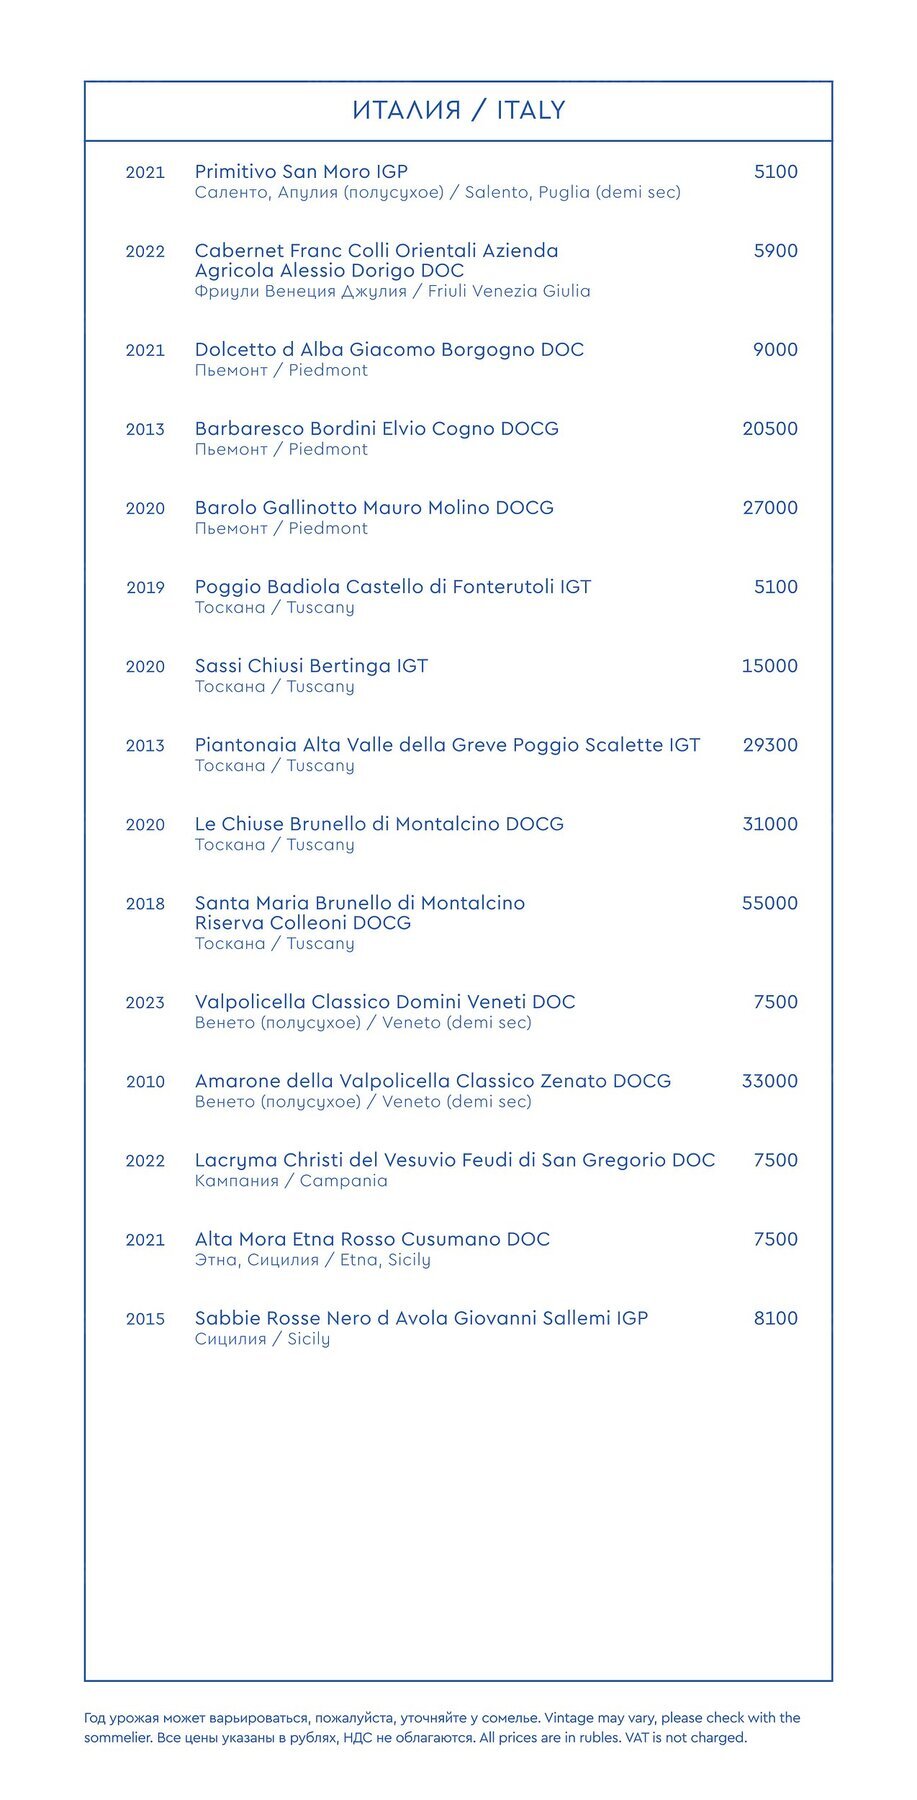Click Dolcetto d Alba Giacomo Borgogno DOC

coord(389,350)
